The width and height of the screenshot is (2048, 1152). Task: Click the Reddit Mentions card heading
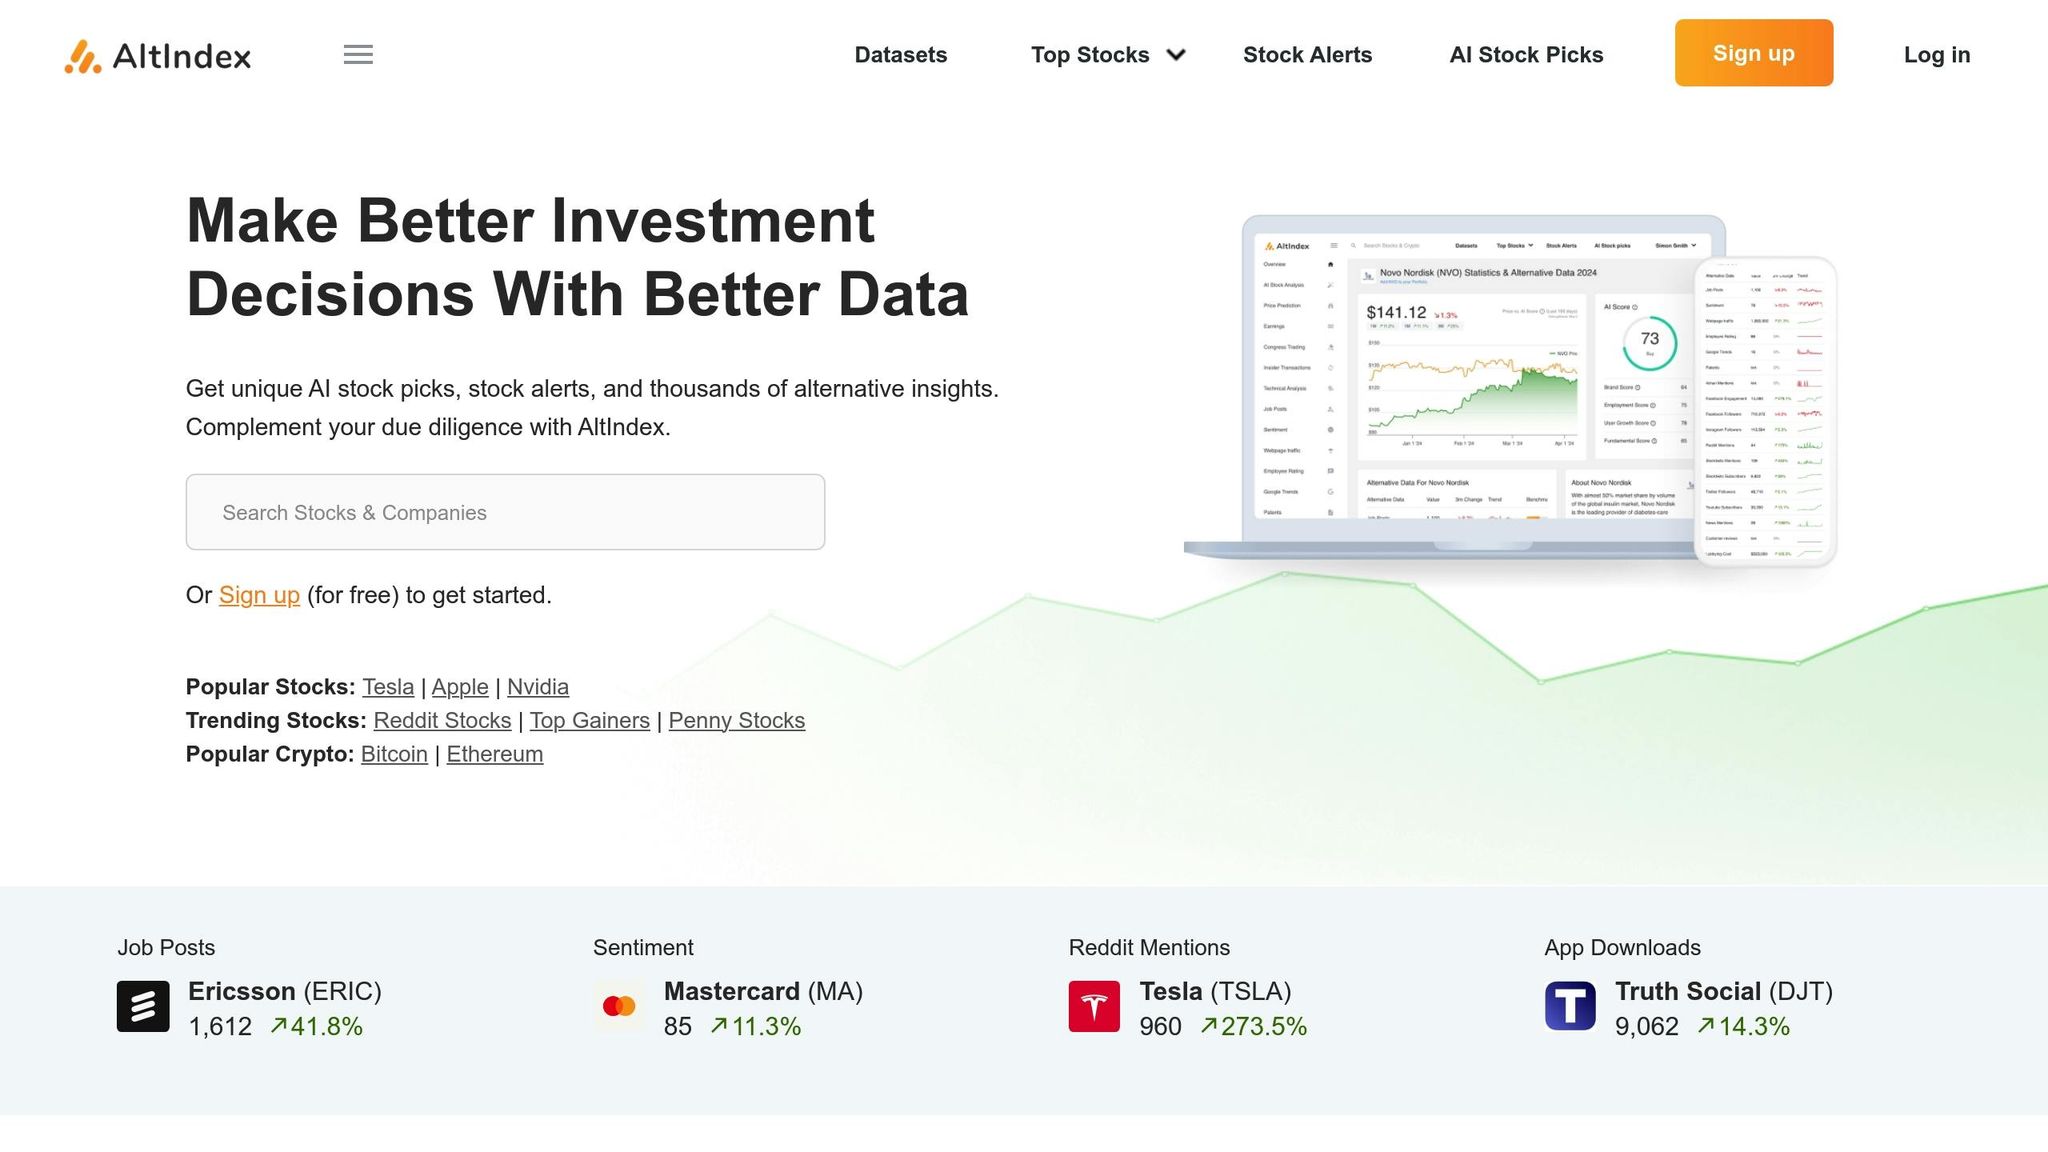pyautogui.click(x=1149, y=948)
